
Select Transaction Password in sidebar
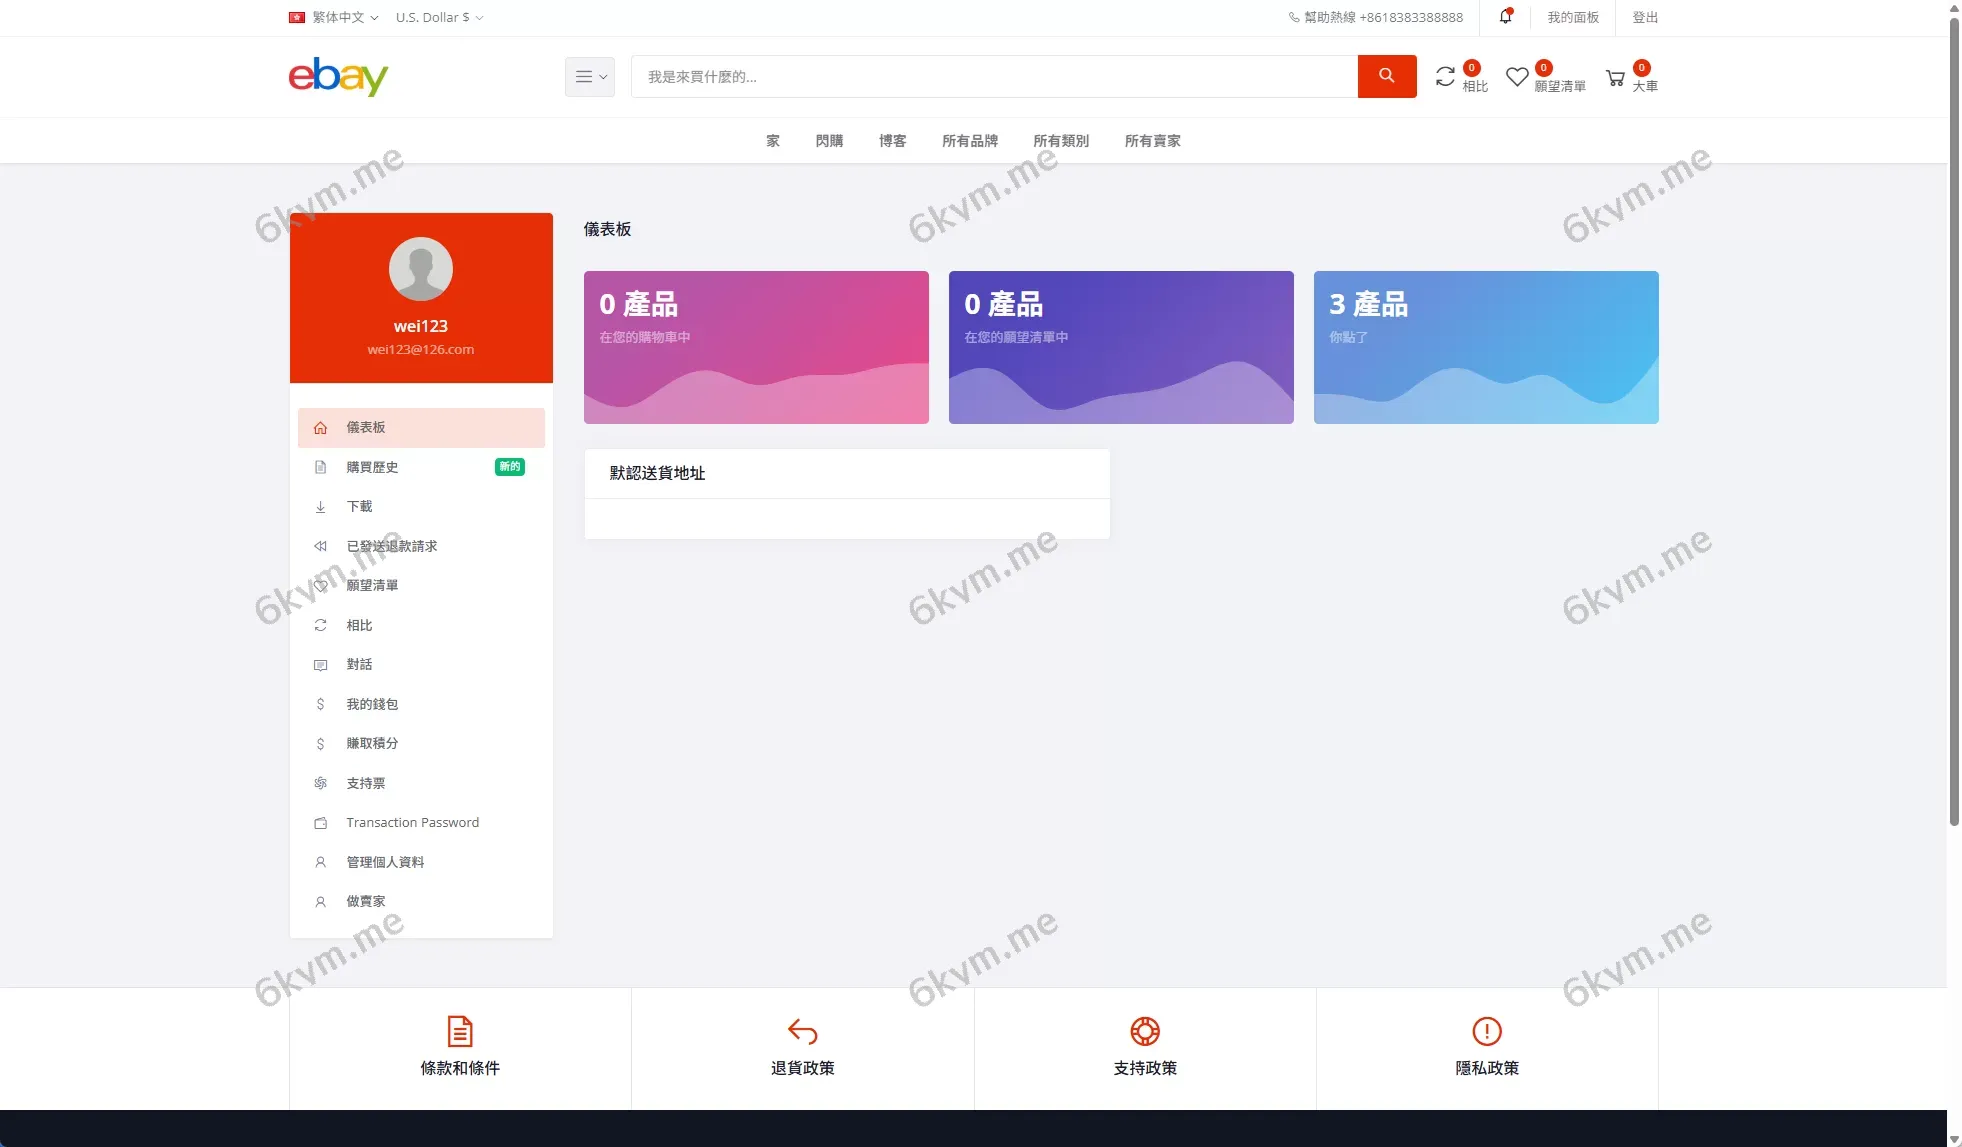pyautogui.click(x=412, y=822)
